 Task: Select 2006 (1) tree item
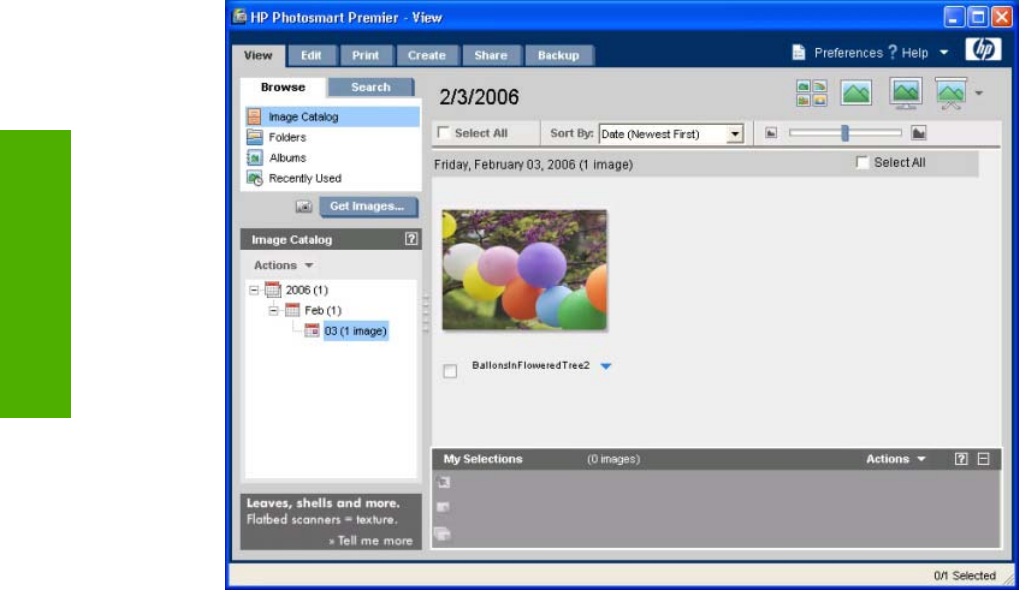tap(307, 290)
